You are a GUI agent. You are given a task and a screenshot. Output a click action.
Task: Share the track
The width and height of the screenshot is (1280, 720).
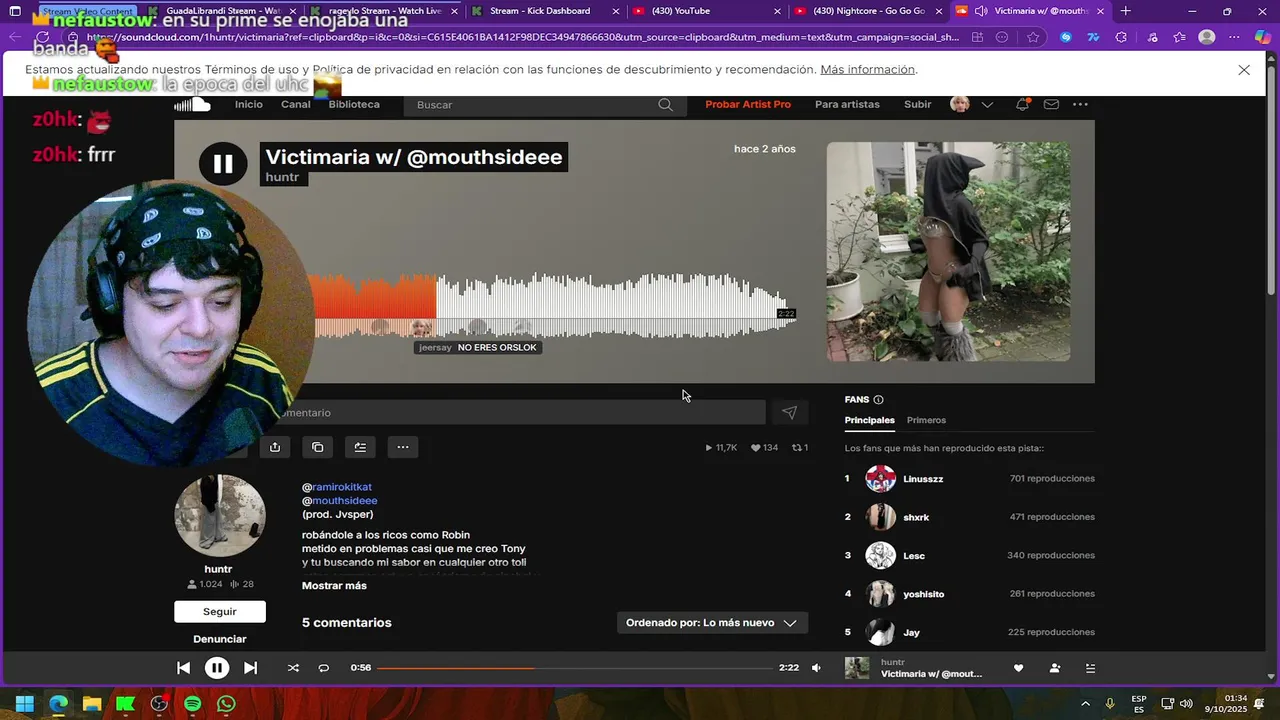[275, 447]
